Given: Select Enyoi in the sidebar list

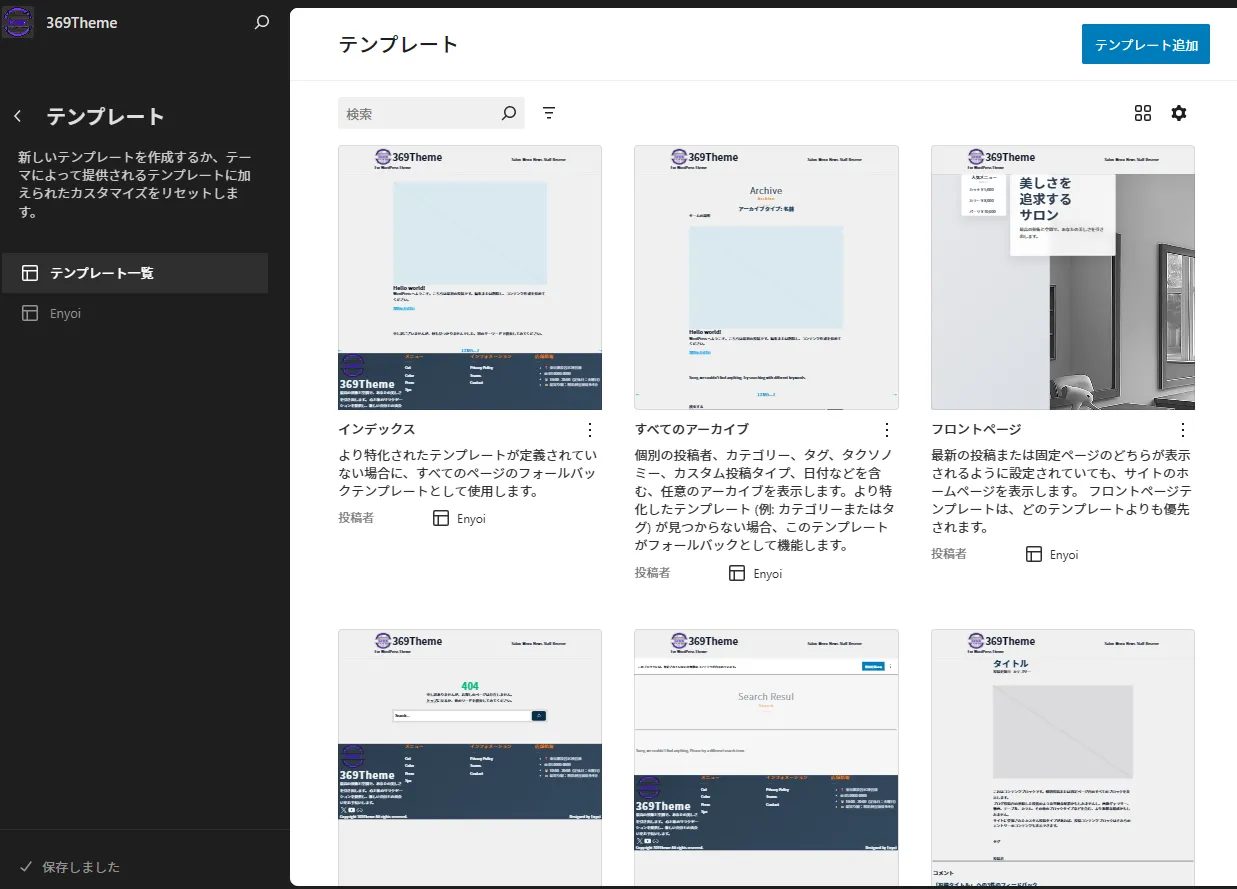Looking at the screenshot, I should [x=65, y=313].
